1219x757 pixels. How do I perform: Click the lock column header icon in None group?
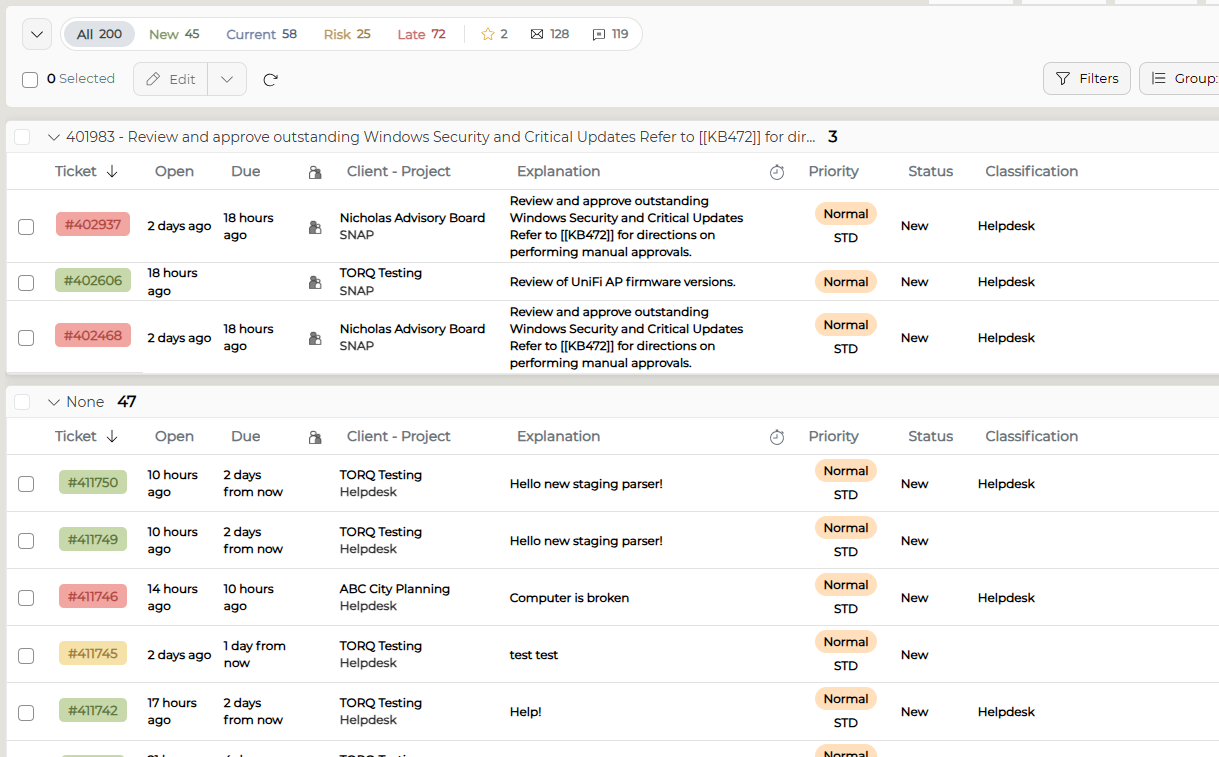(315, 437)
